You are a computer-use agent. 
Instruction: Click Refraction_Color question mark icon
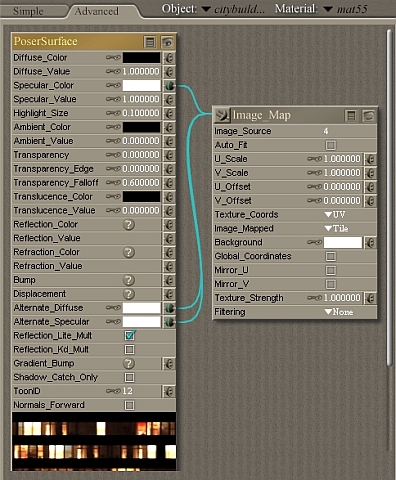pyautogui.click(x=129, y=252)
